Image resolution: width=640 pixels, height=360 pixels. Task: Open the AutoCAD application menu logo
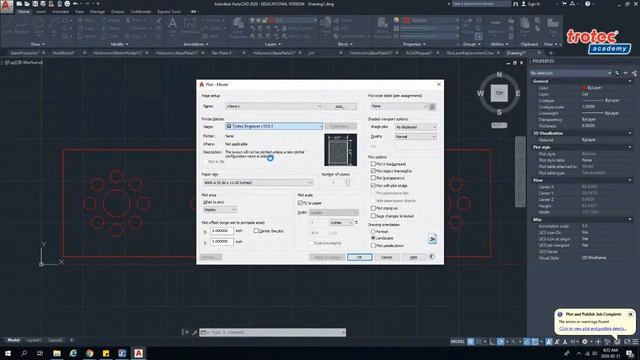point(6,7)
